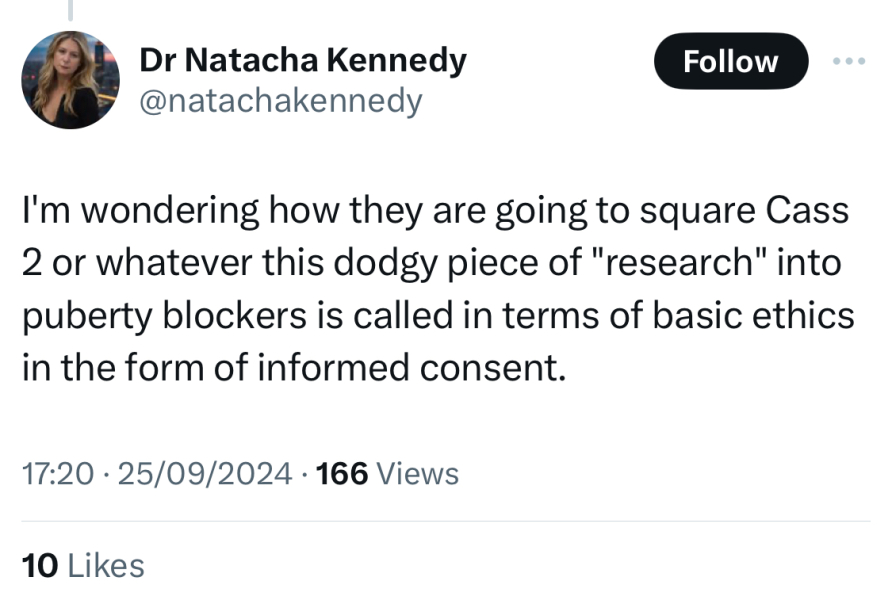Viewport: 892px width, 600px height.
Task: Click the divider line above the Likes row
Action: [446, 521]
